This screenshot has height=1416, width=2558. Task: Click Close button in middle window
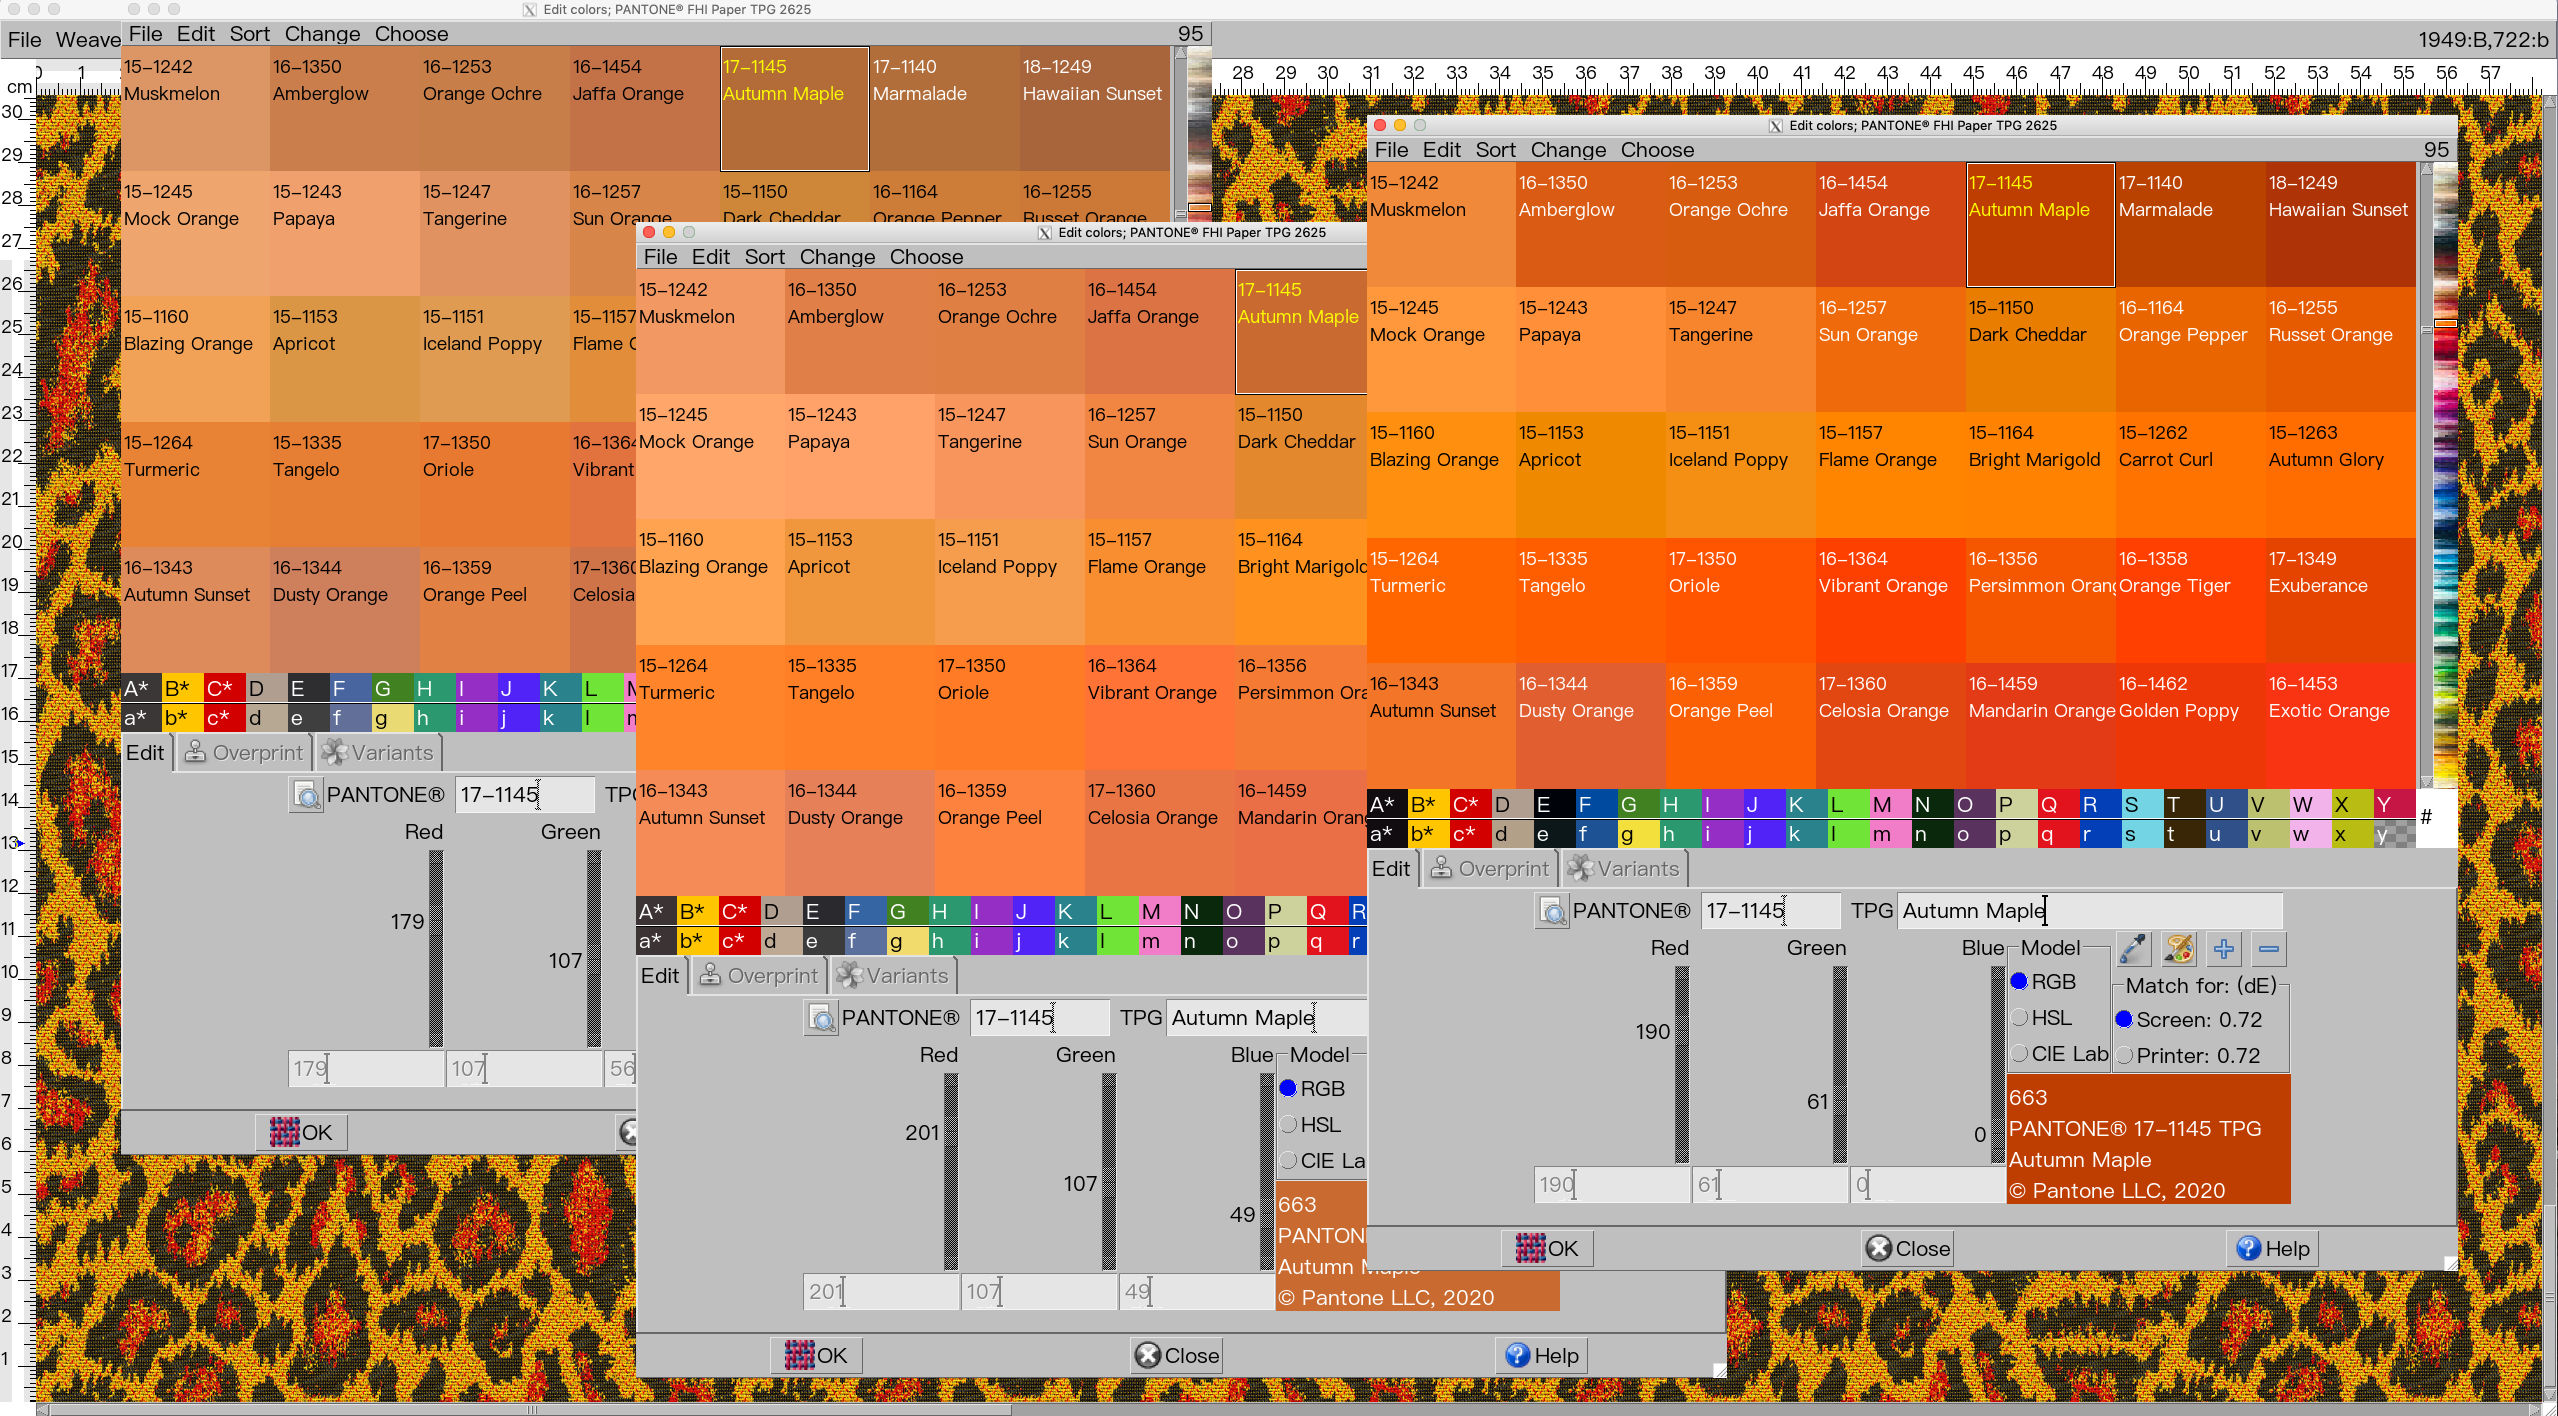tap(1177, 1355)
